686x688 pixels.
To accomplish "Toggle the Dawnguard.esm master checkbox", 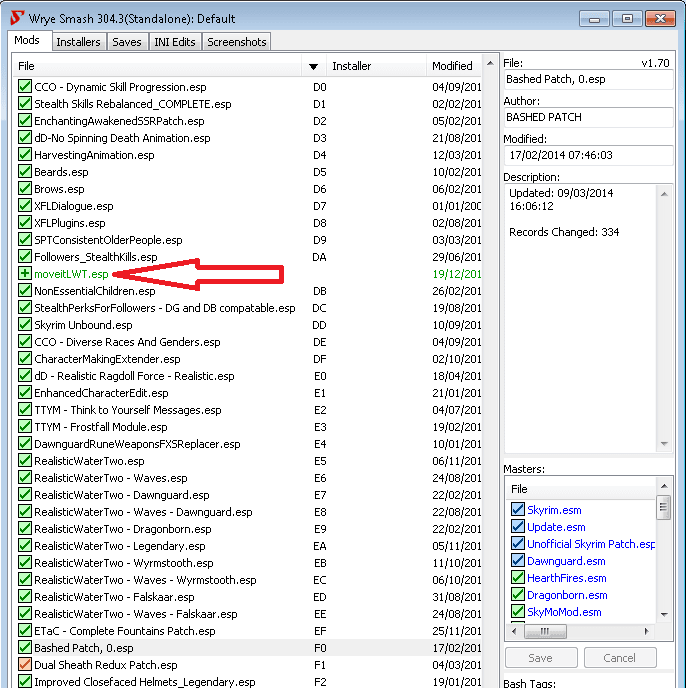I will [x=518, y=560].
